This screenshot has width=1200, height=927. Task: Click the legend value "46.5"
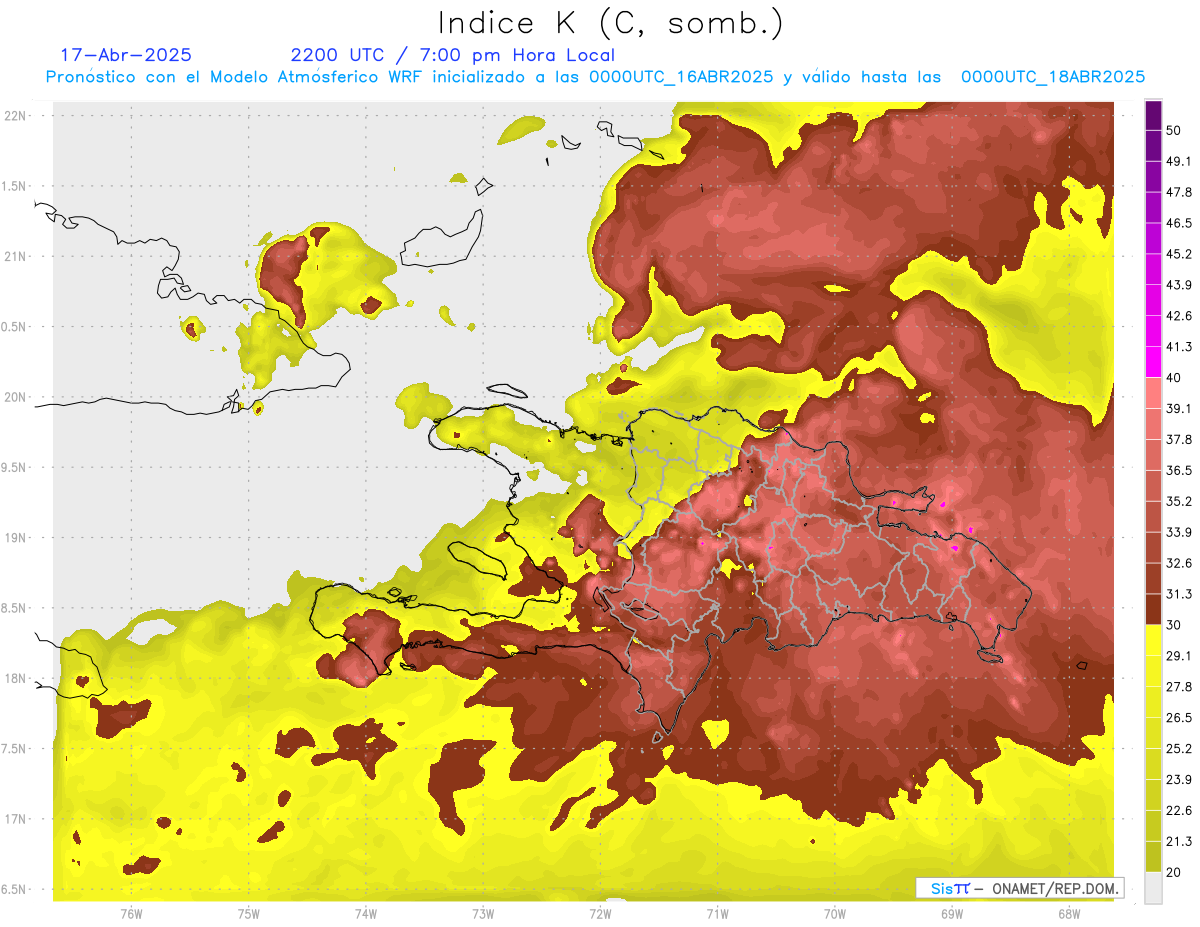(x=1179, y=223)
